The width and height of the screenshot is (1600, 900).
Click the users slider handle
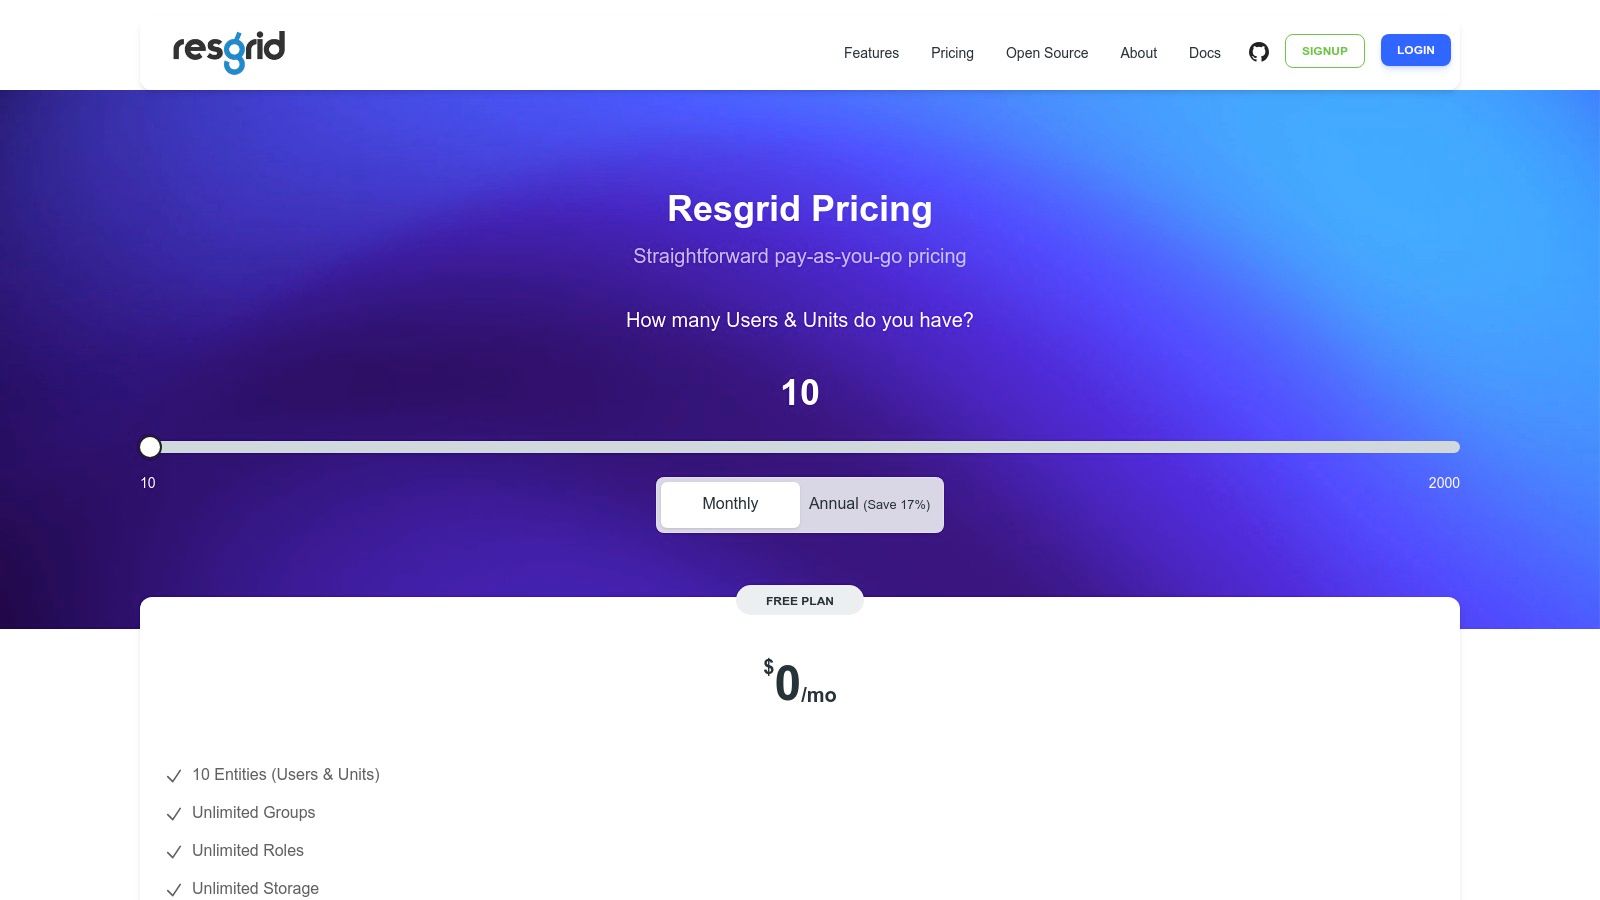pyautogui.click(x=150, y=447)
